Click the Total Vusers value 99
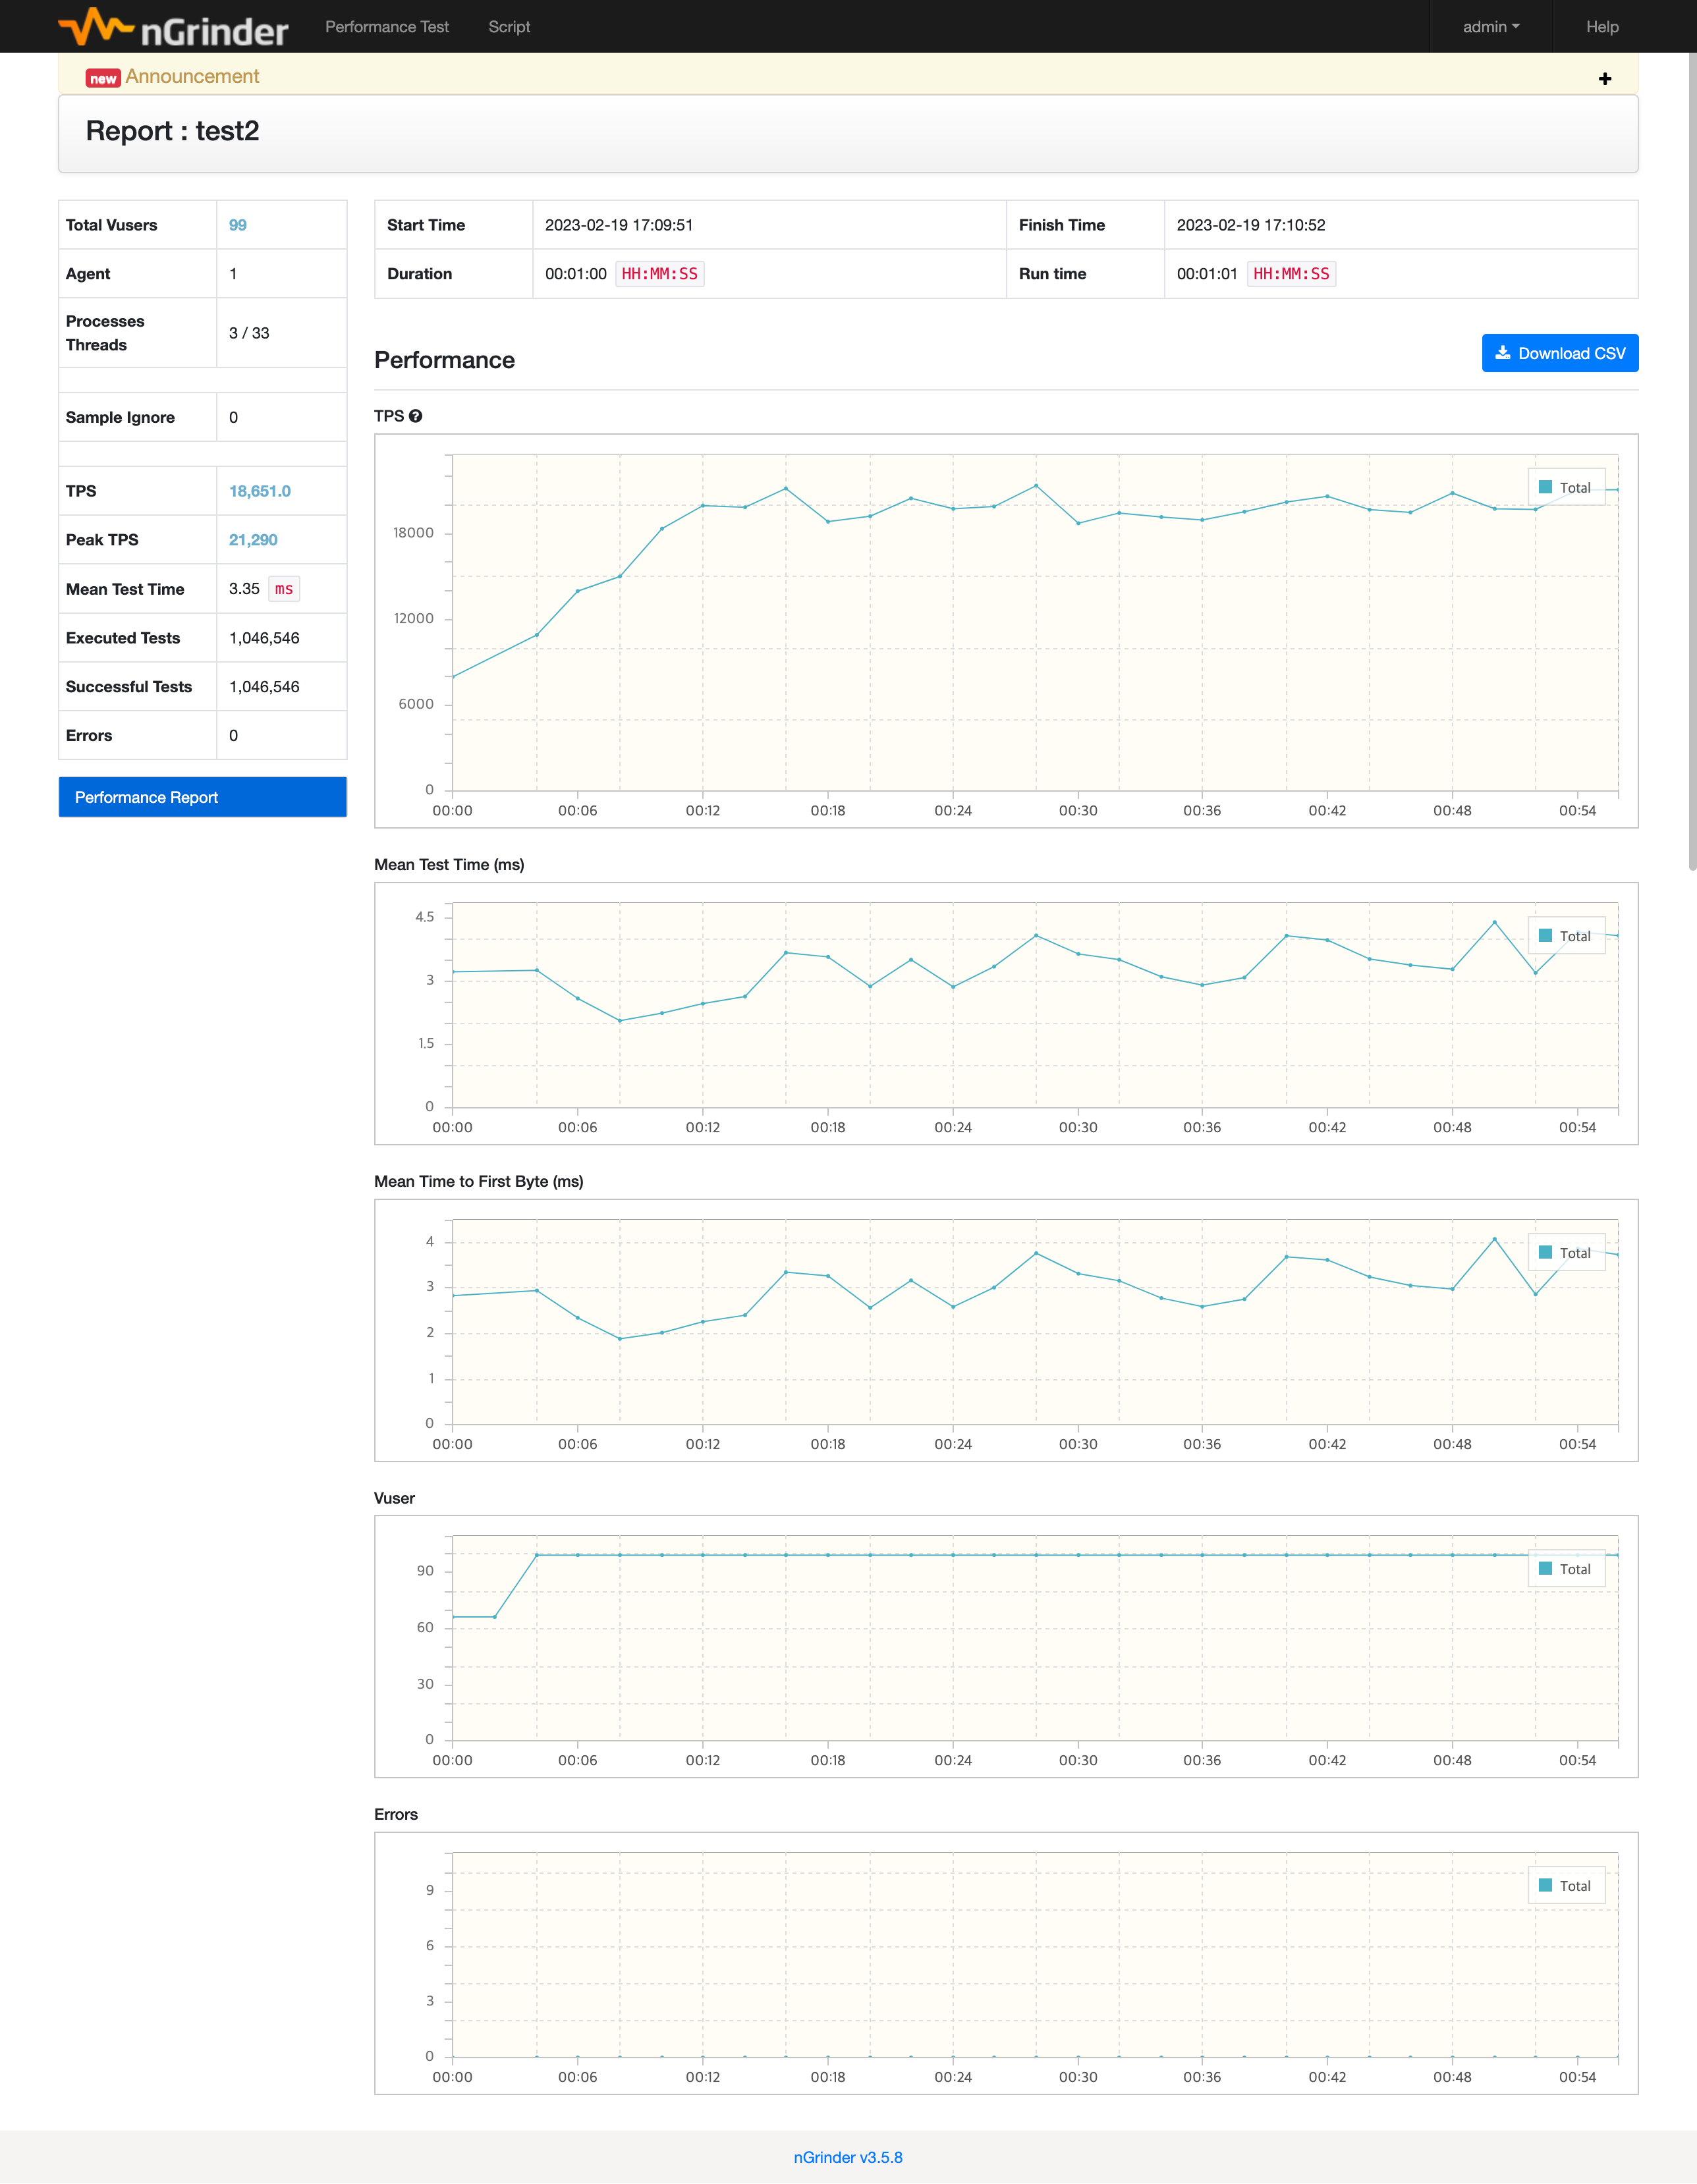The image size is (1697, 2184). (x=238, y=225)
